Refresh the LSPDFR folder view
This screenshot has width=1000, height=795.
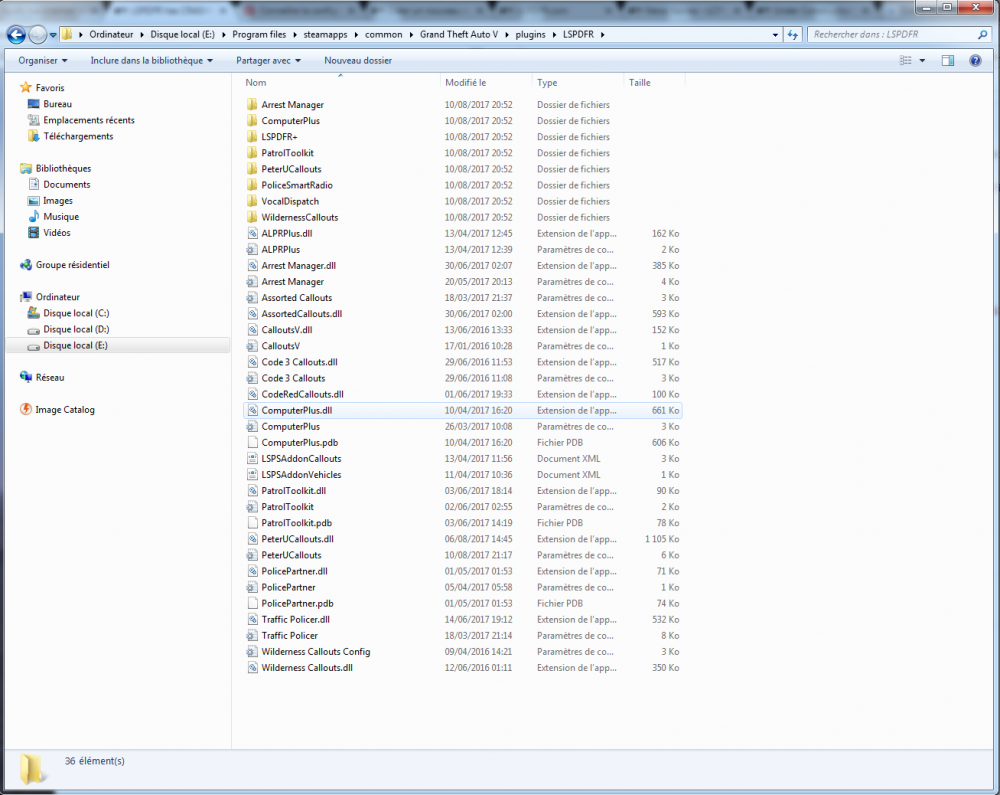[x=792, y=35]
